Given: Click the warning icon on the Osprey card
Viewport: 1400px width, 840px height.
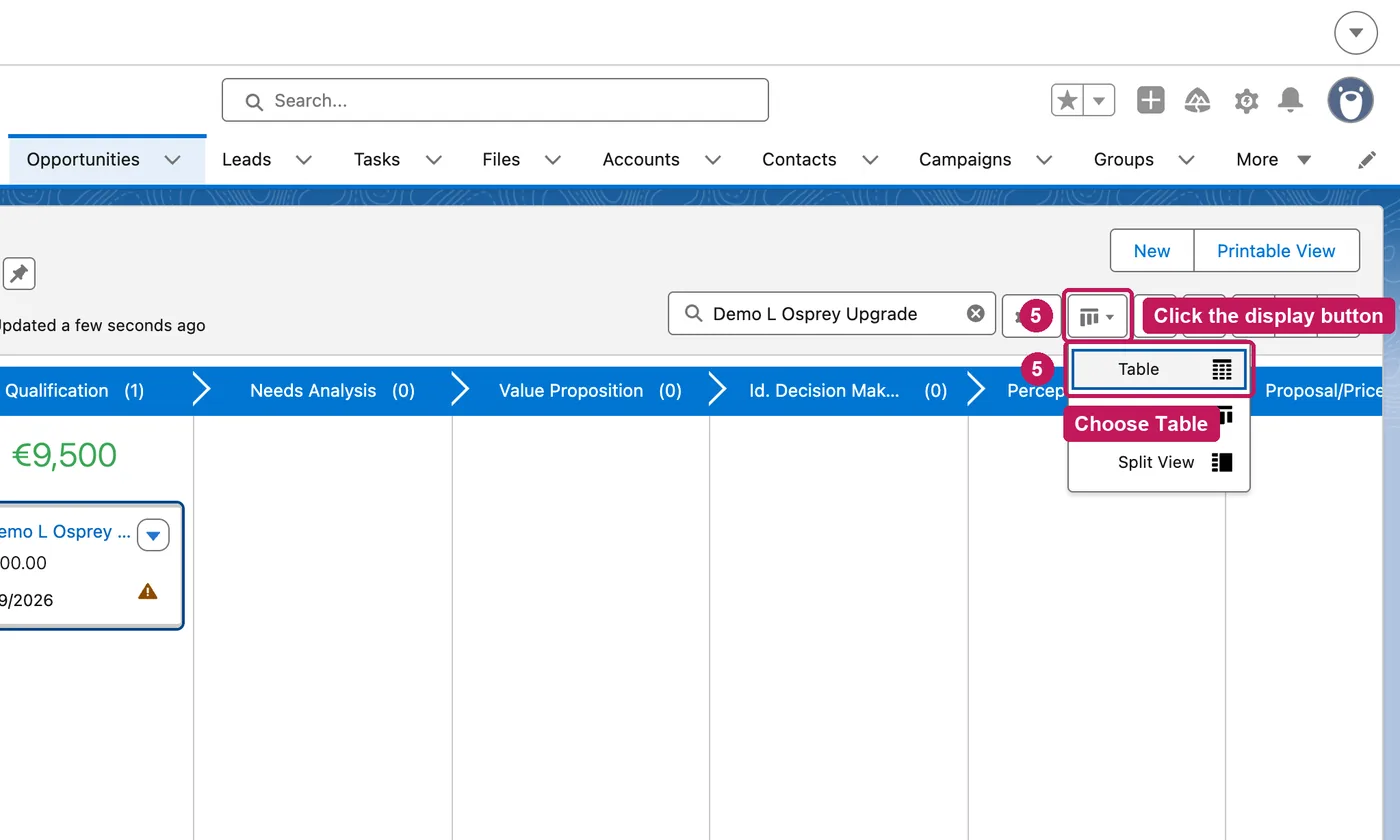Looking at the screenshot, I should point(148,591).
